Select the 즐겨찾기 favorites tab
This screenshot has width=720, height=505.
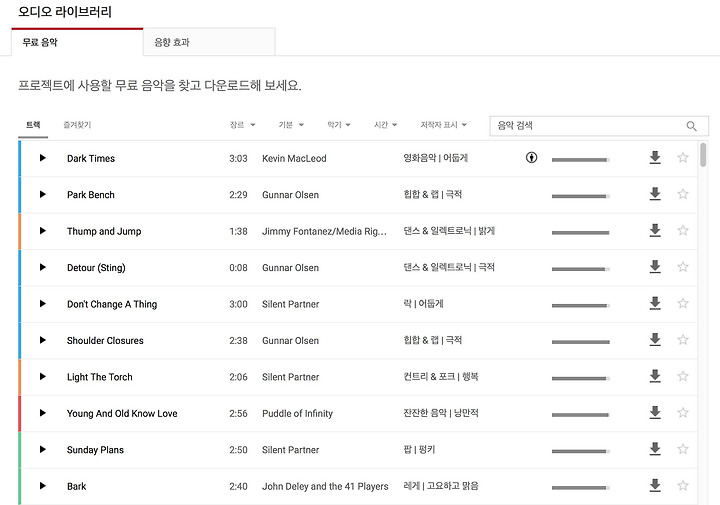point(77,125)
